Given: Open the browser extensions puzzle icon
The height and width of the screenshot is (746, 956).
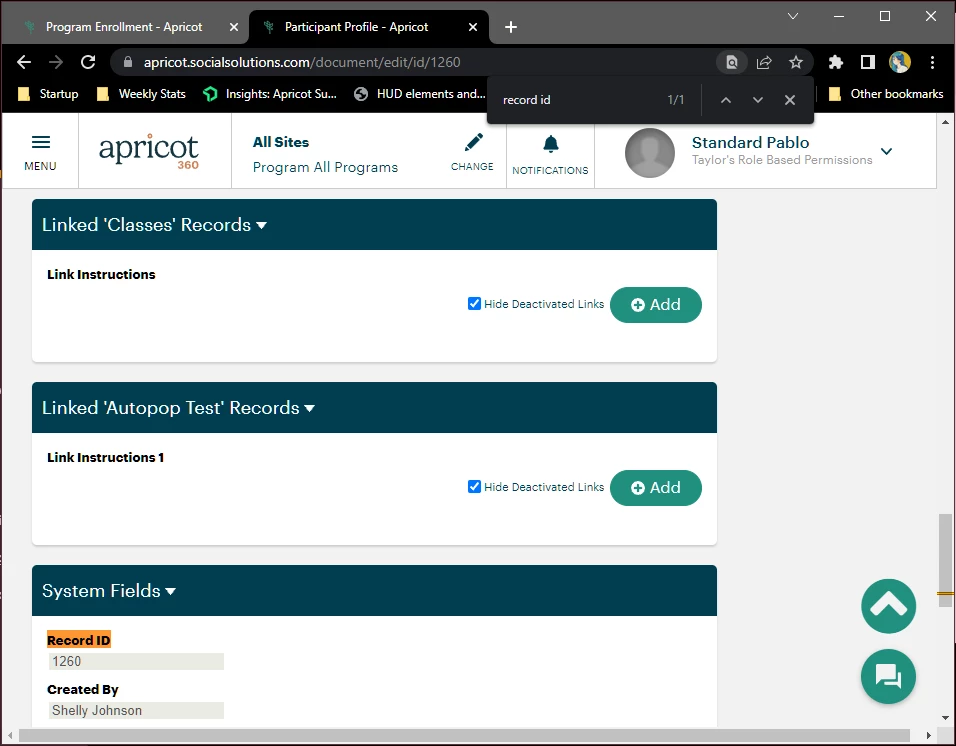Looking at the screenshot, I should click(x=836, y=62).
